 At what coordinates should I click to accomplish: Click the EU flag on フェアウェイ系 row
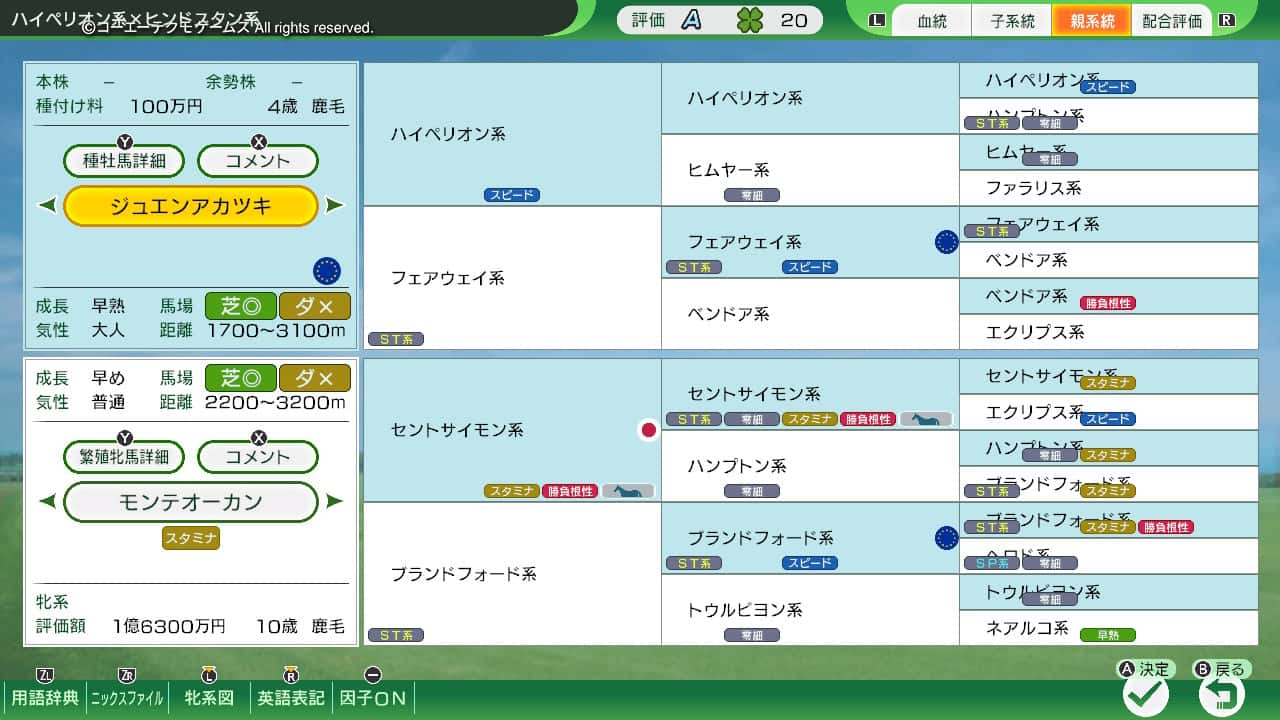[x=946, y=242]
